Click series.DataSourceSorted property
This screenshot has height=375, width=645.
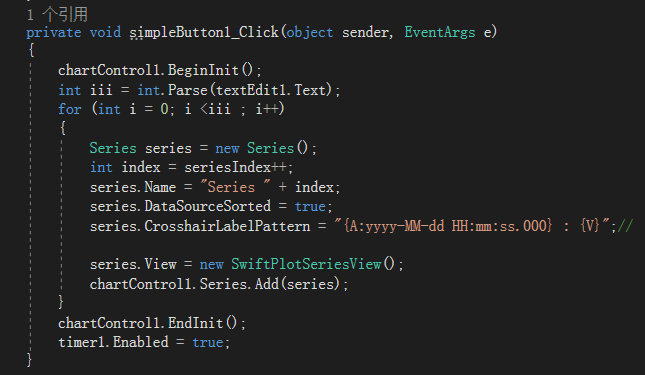[x=180, y=206]
